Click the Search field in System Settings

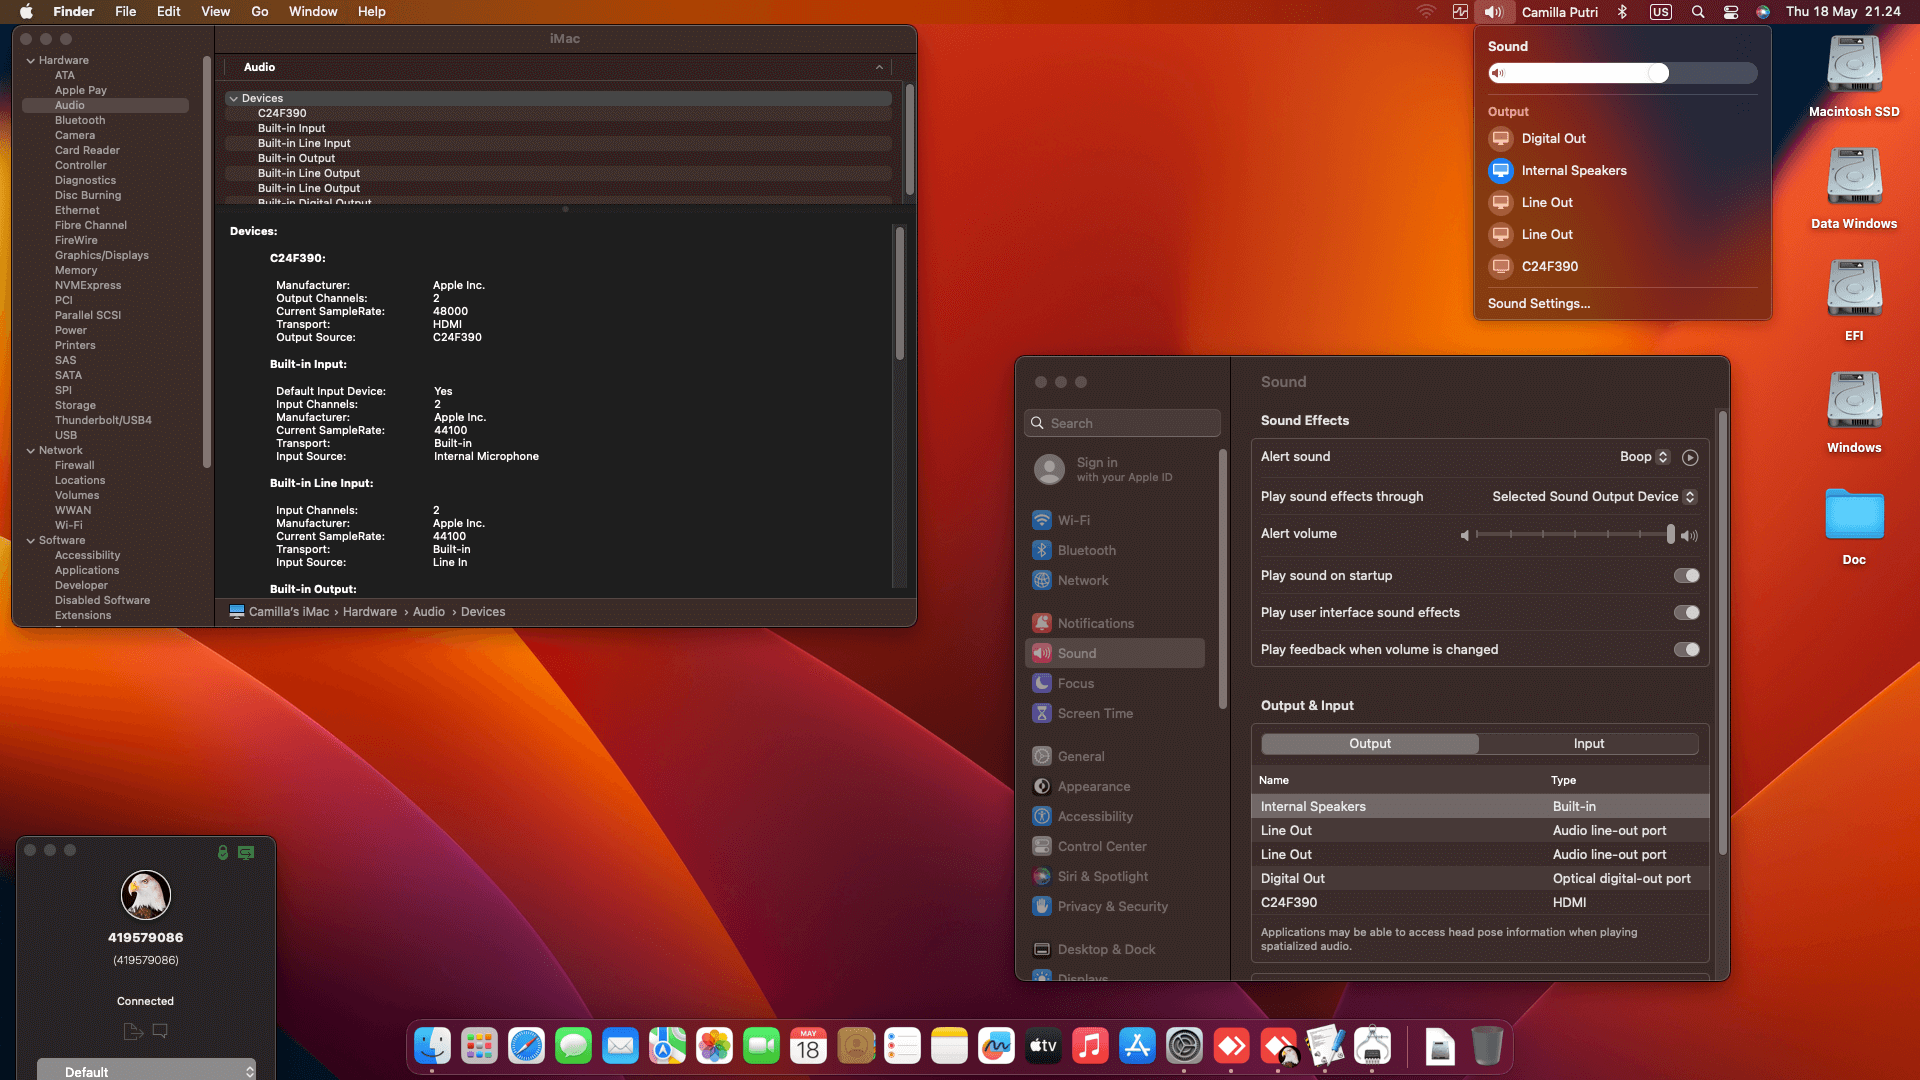pyautogui.click(x=1122, y=423)
